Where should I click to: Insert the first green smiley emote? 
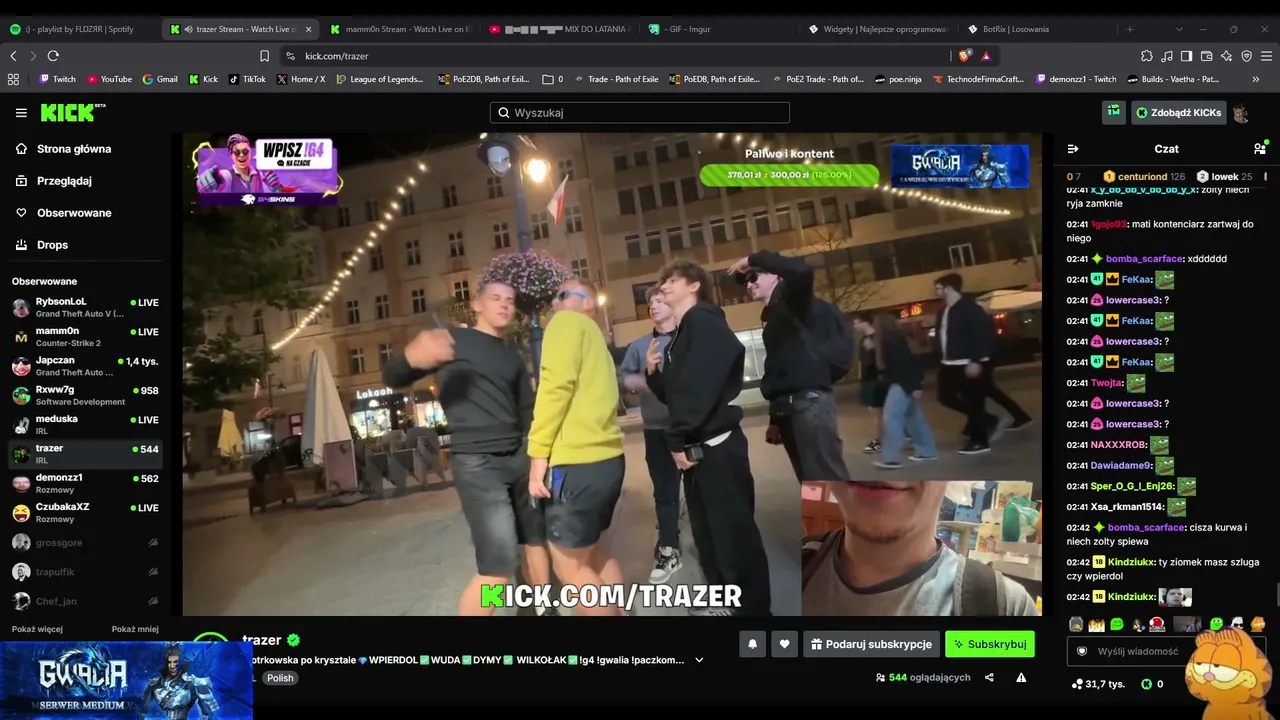coord(1117,624)
